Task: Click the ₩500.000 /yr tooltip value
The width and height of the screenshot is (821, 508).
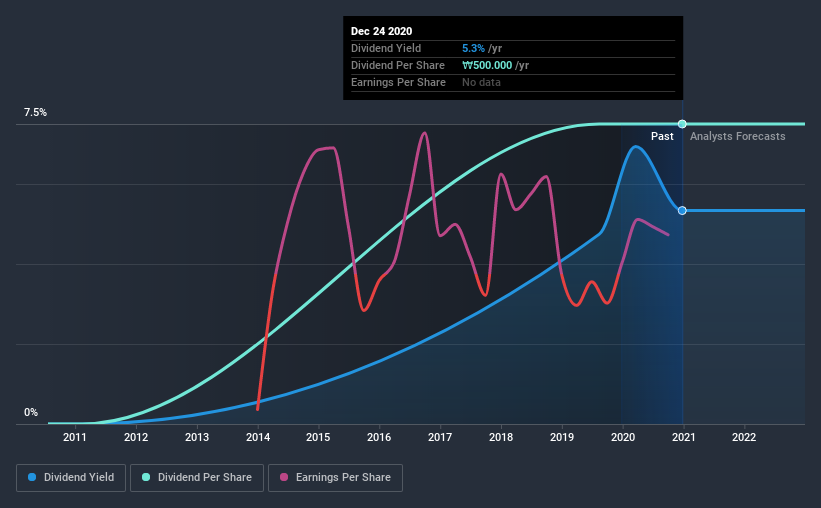Action: [x=495, y=65]
